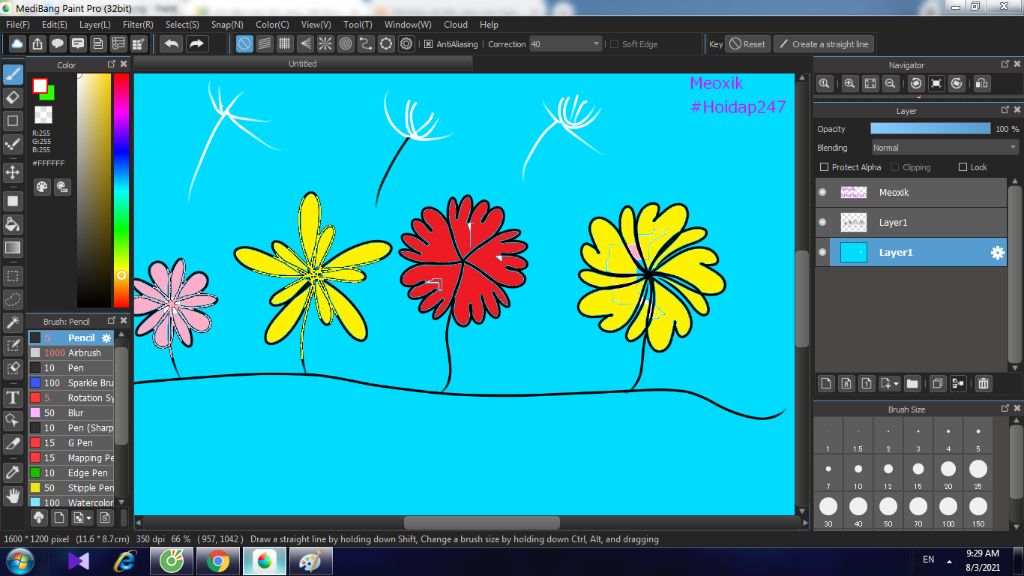Pick a hue on the rainbow color bar
The image size is (1024, 576).
coord(121,189)
